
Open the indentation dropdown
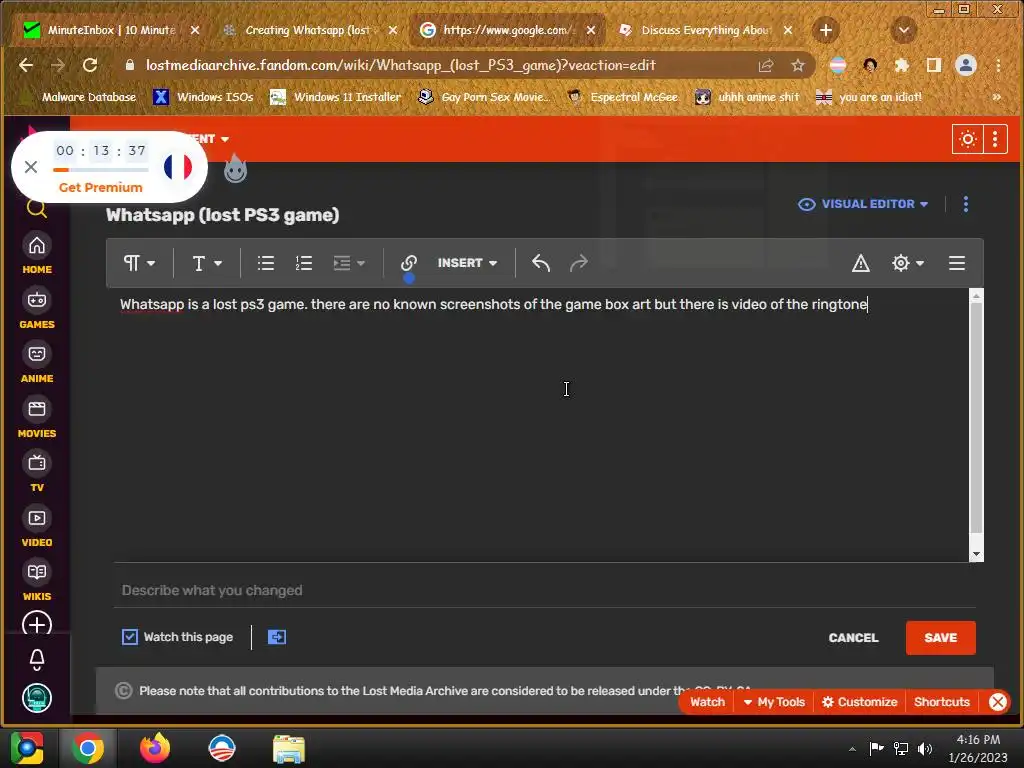(x=349, y=263)
